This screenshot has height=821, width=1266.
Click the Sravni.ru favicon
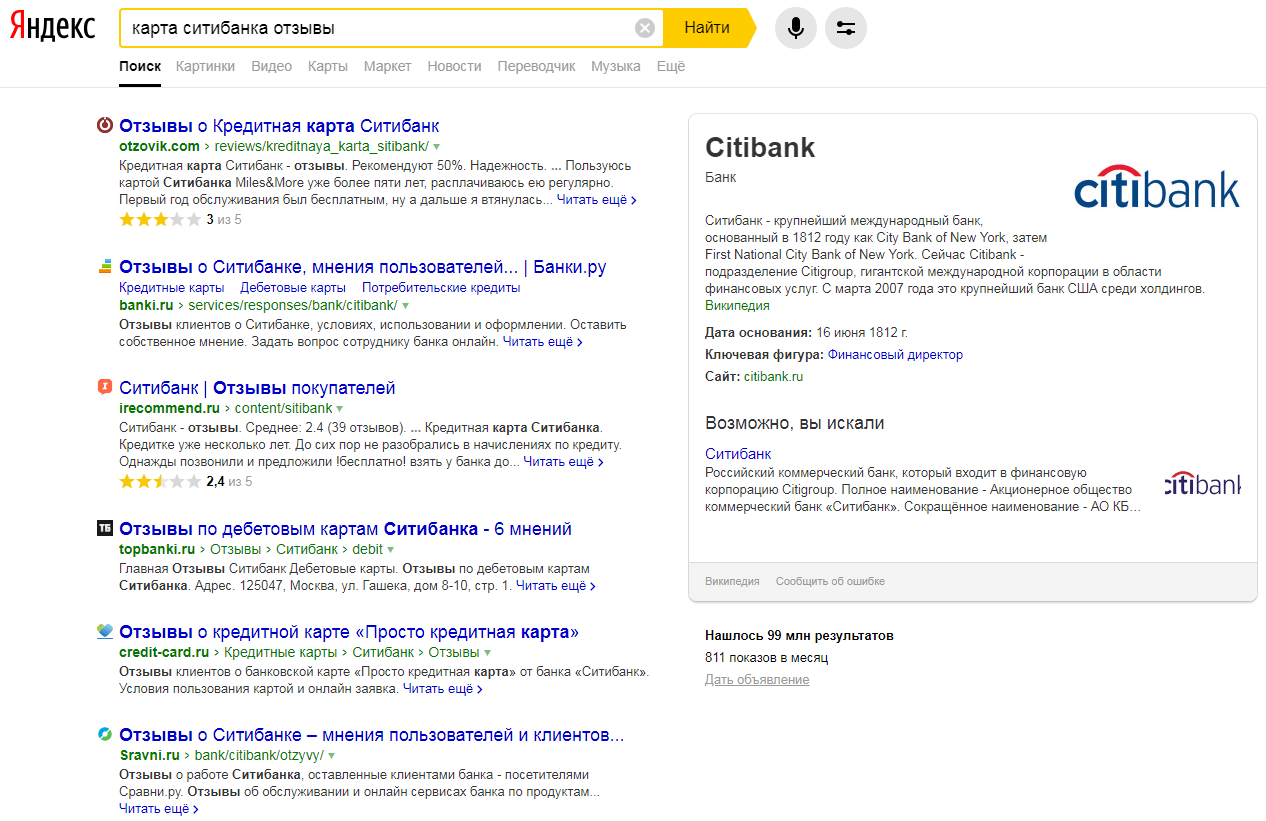coord(105,735)
